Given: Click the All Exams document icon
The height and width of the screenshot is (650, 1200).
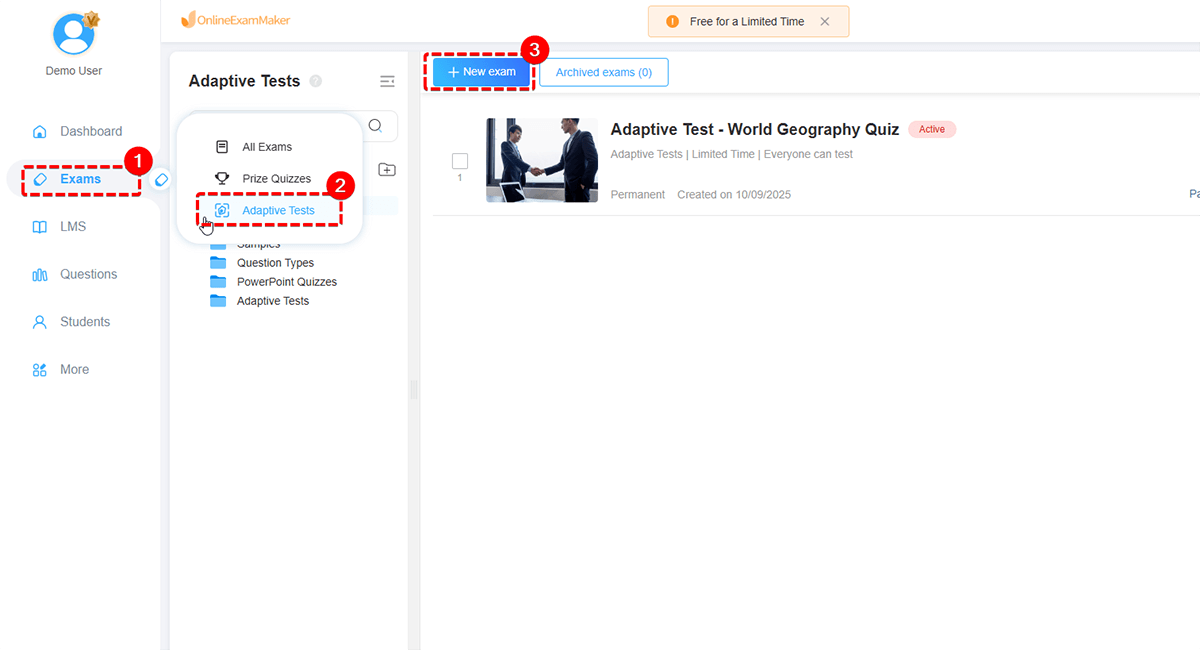Looking at the screenshot, I should point(222,146).
